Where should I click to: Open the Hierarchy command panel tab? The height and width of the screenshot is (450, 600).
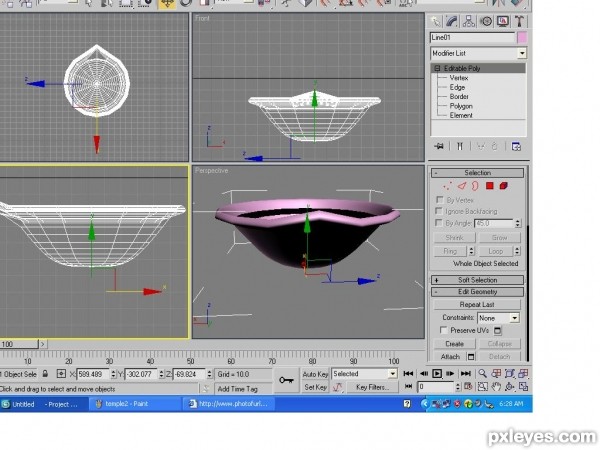point(469,21)
